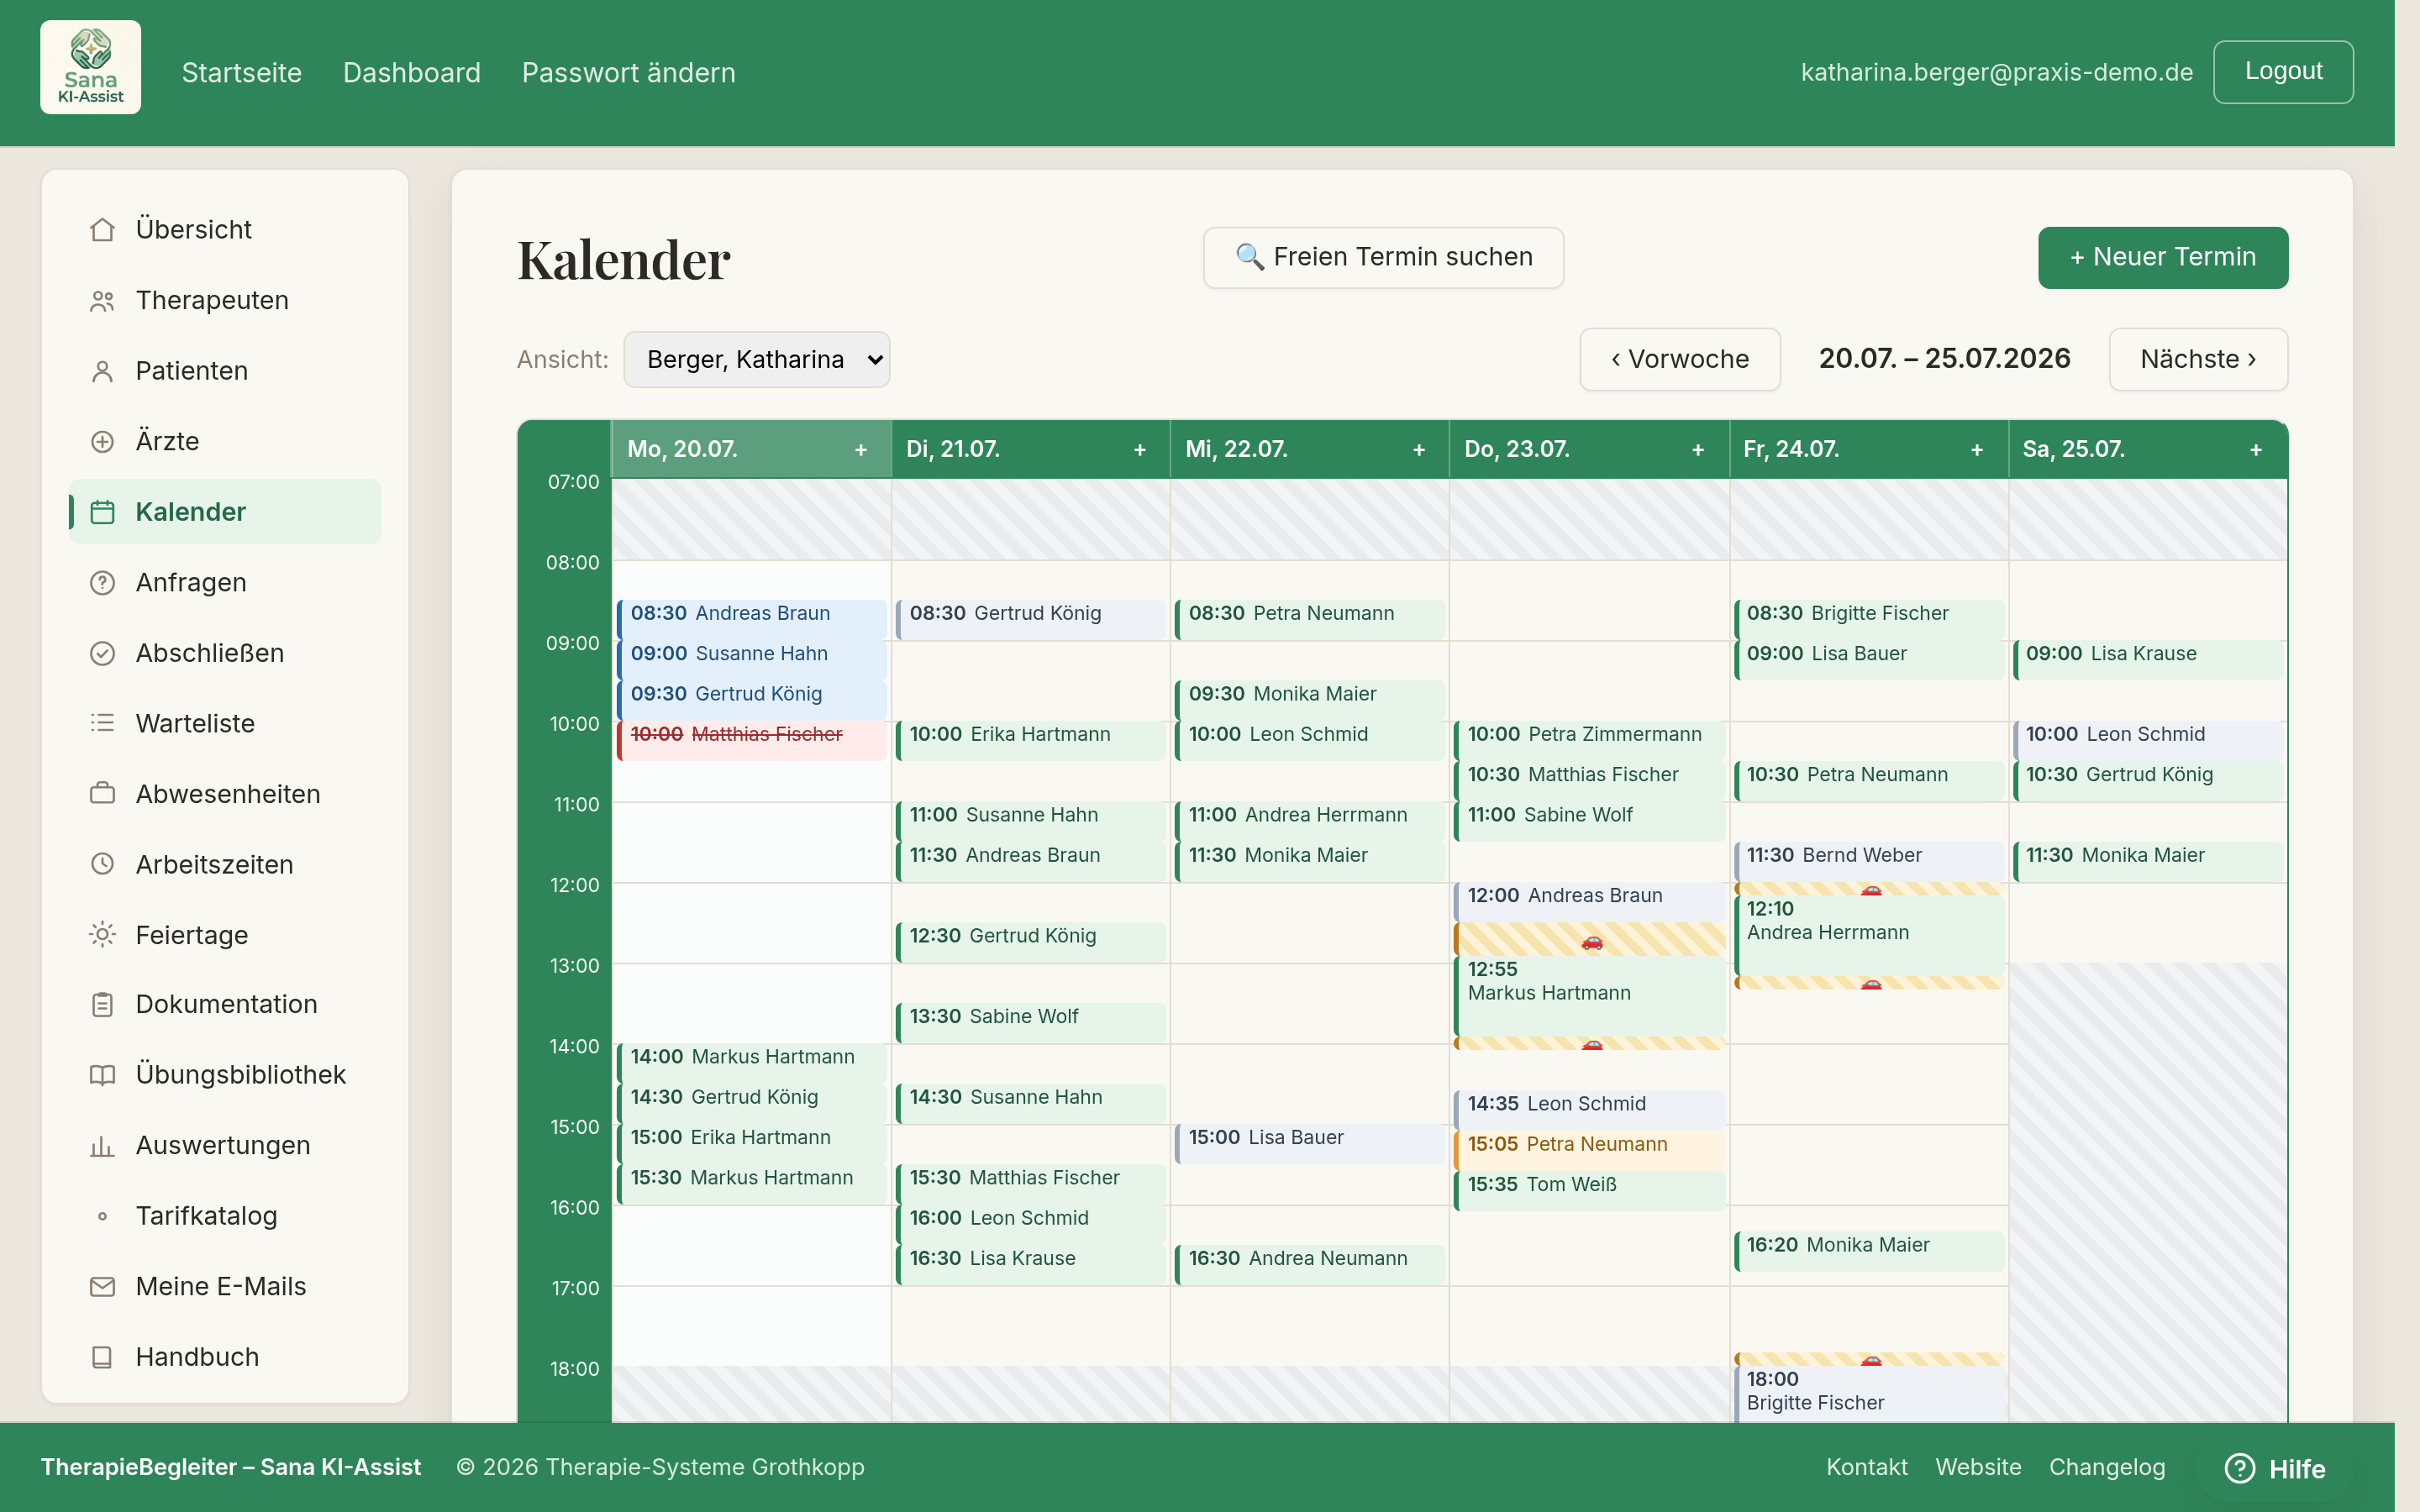2420x1512 pixels.
Task: Open the Changelog footer link
Action: [2107, 1467]
